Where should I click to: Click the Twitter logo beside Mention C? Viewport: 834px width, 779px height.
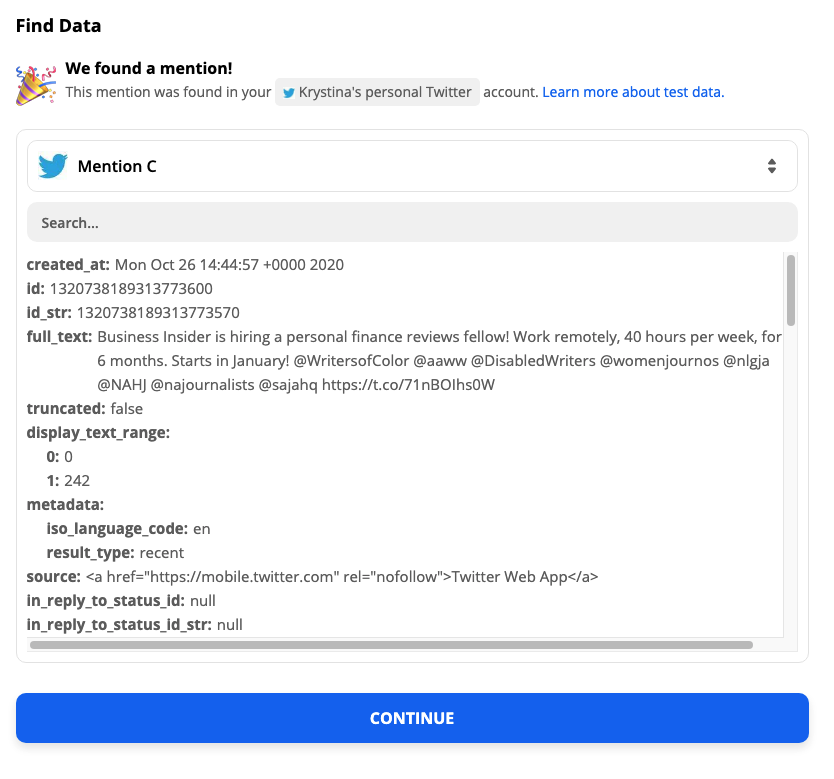click(53, 166)
